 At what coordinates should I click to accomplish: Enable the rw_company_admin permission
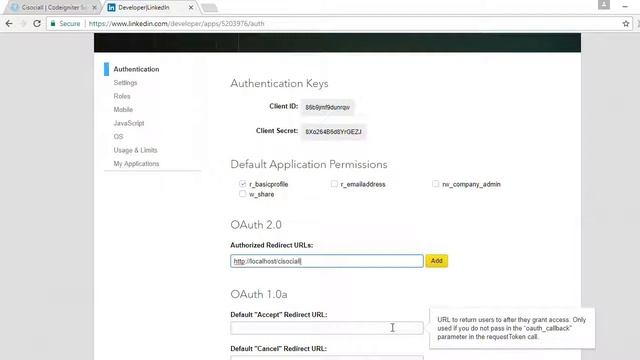(436, 184)
